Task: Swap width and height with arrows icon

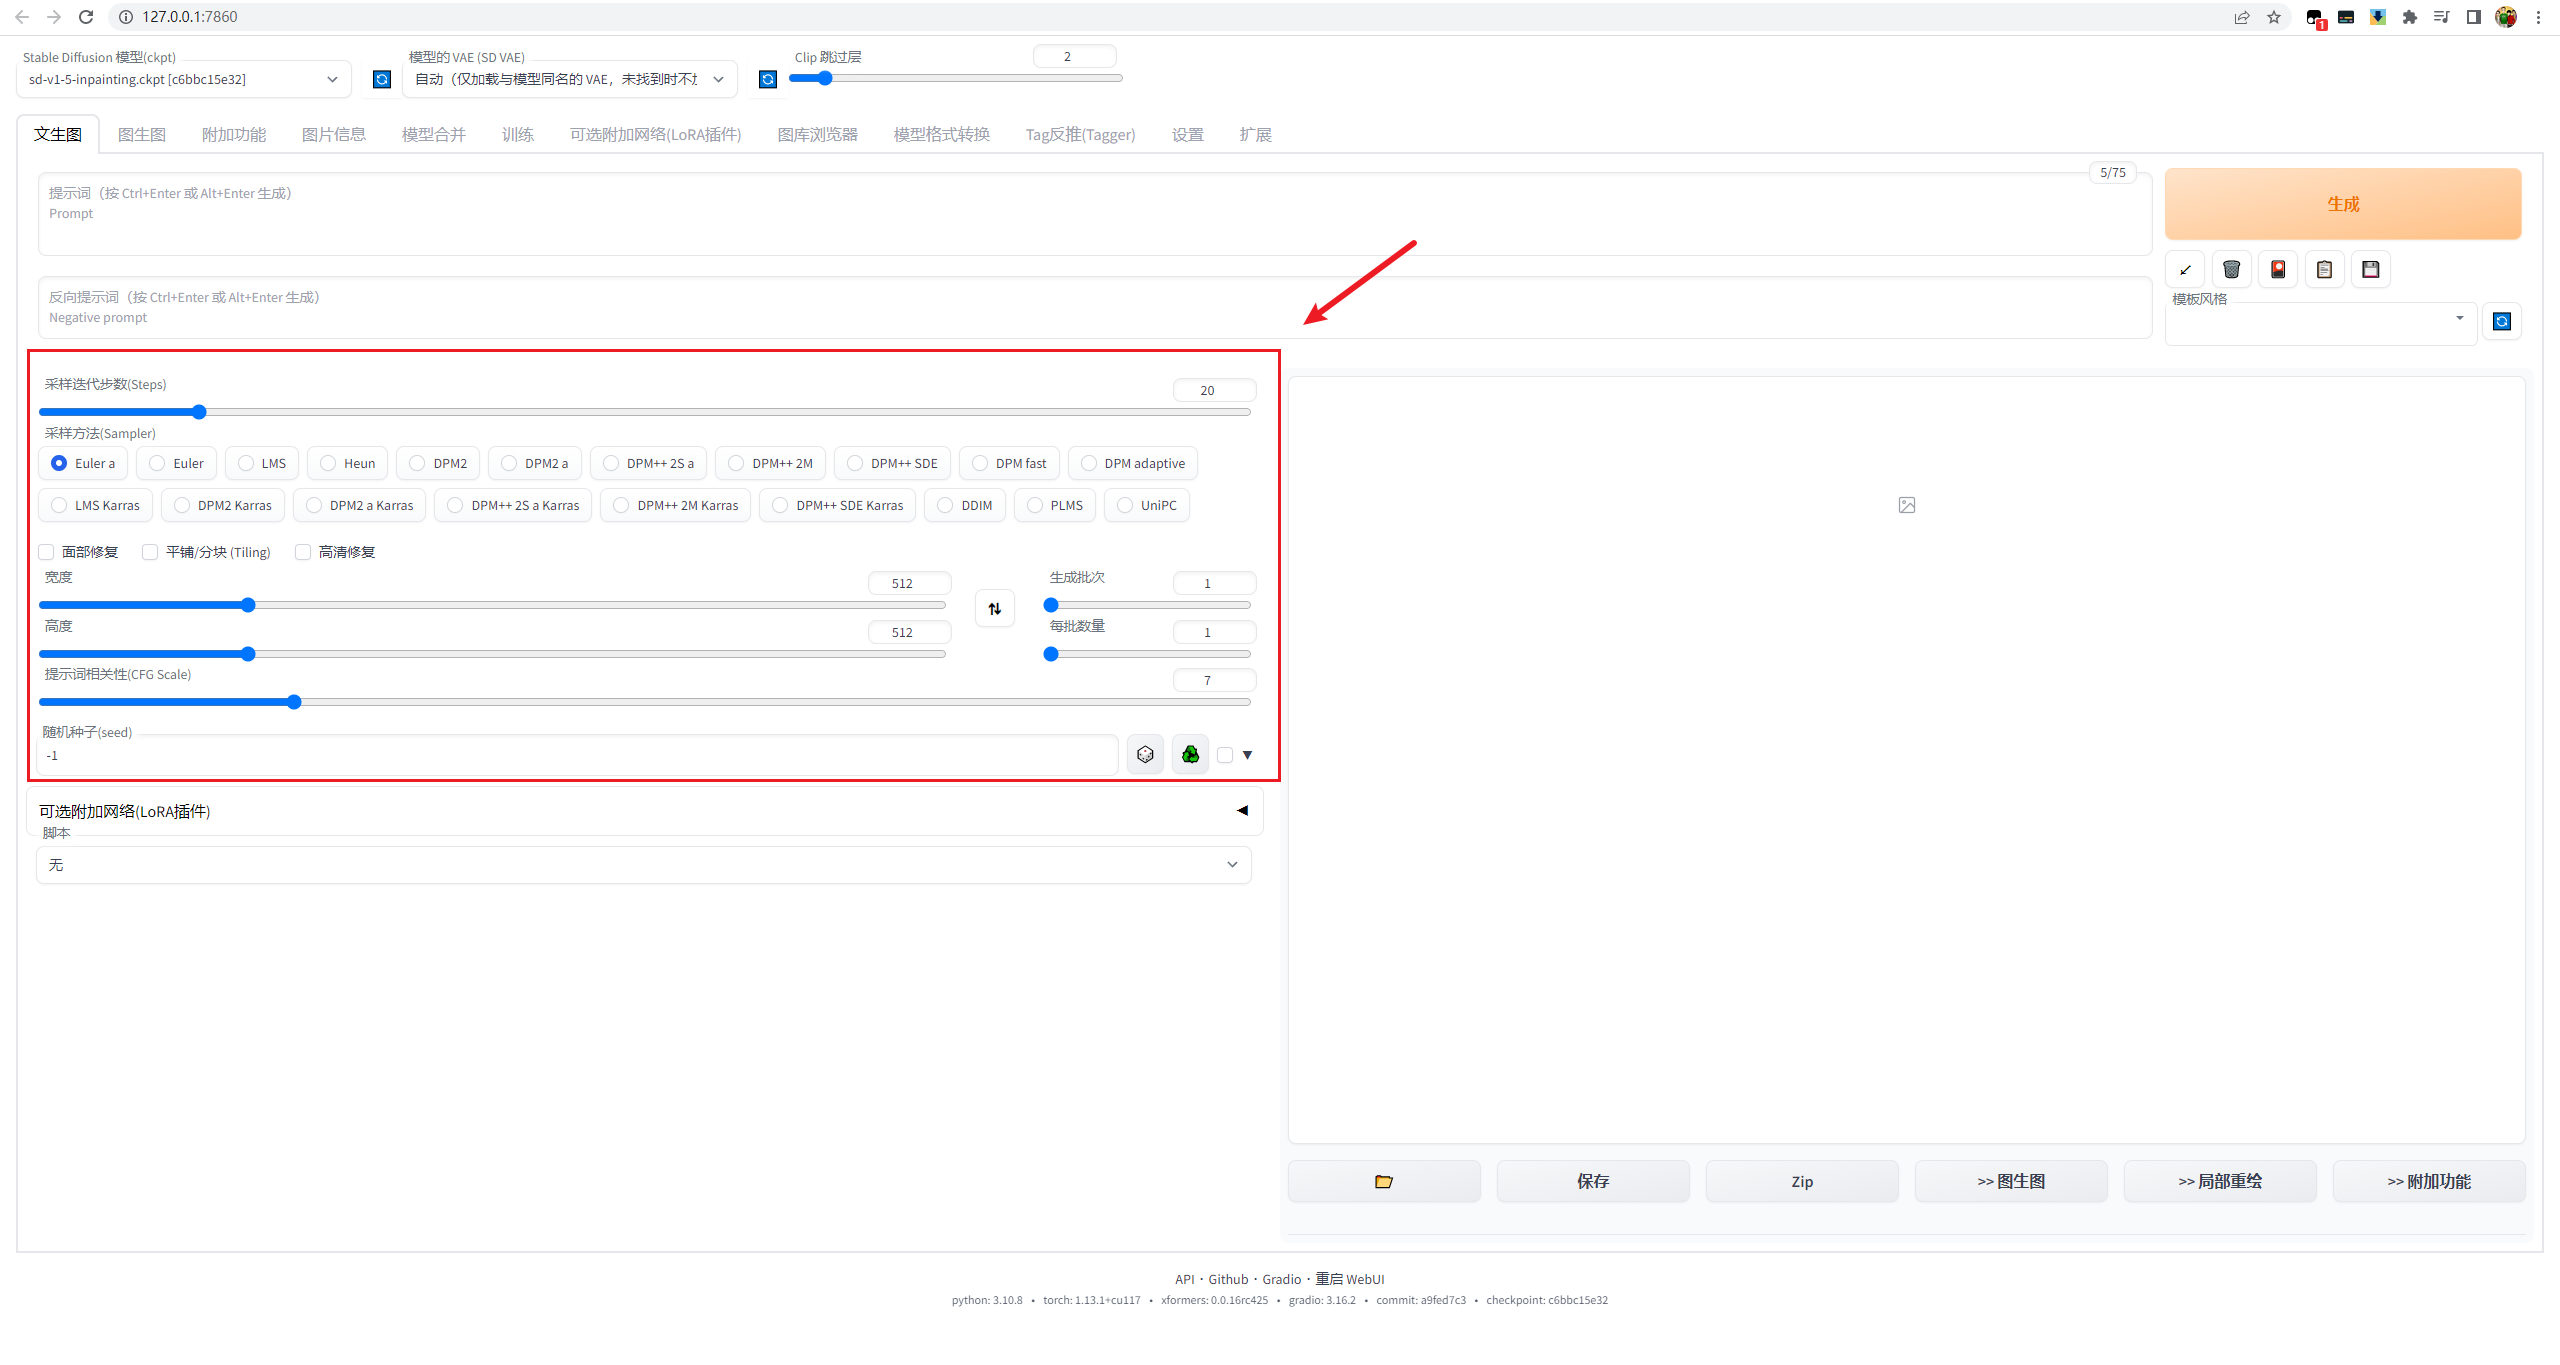Action: pyautogui.click(x=995, y=608)
